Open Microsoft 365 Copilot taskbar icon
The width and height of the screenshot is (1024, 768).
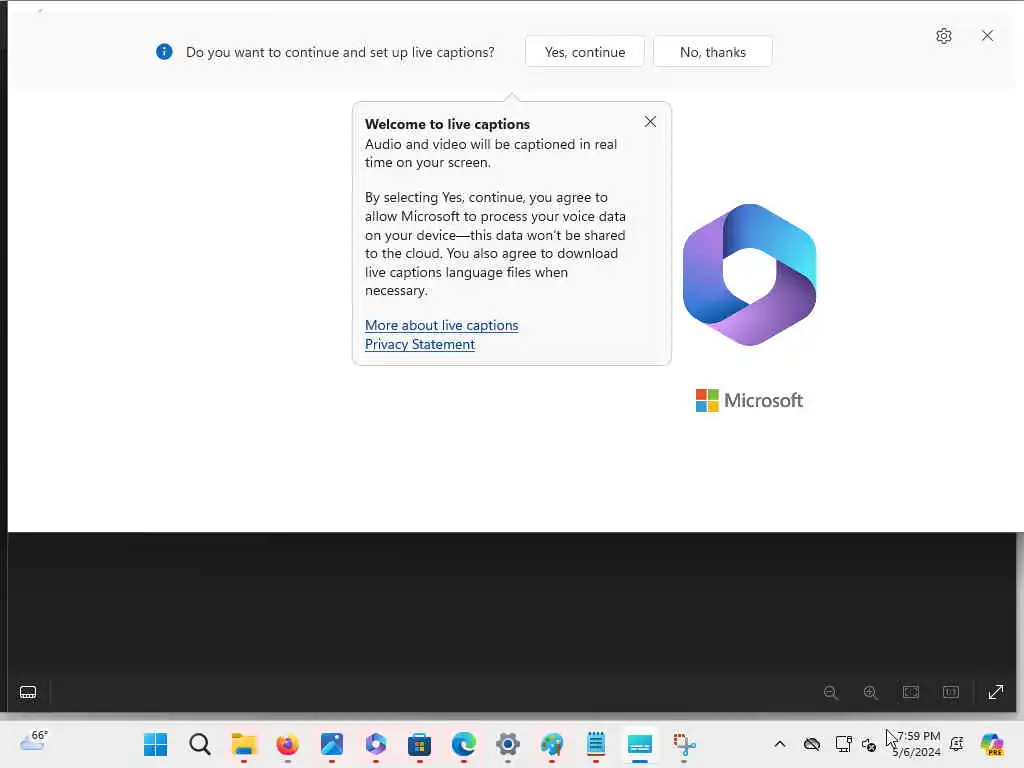376,744
